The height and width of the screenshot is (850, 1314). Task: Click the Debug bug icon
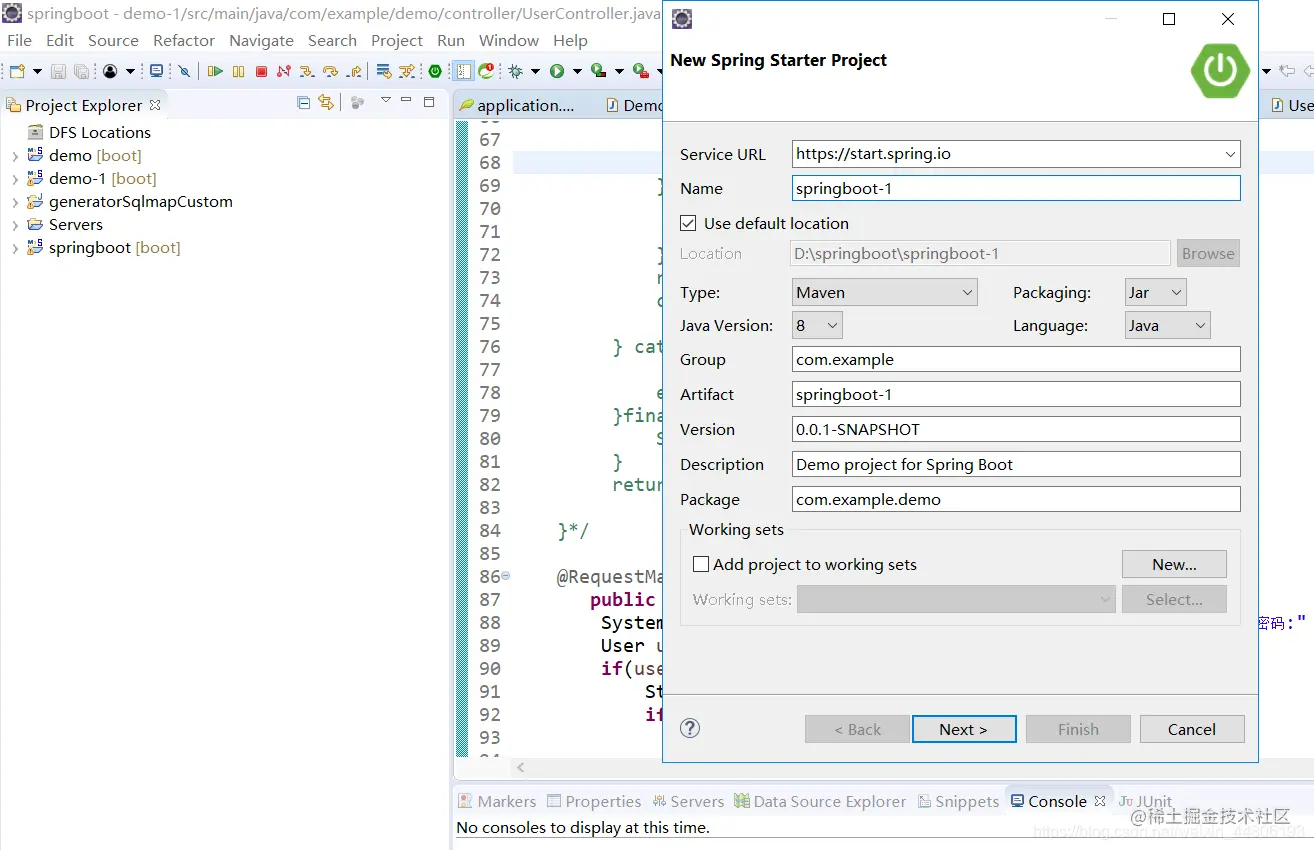pyautogui.click(x=516, y=71)
